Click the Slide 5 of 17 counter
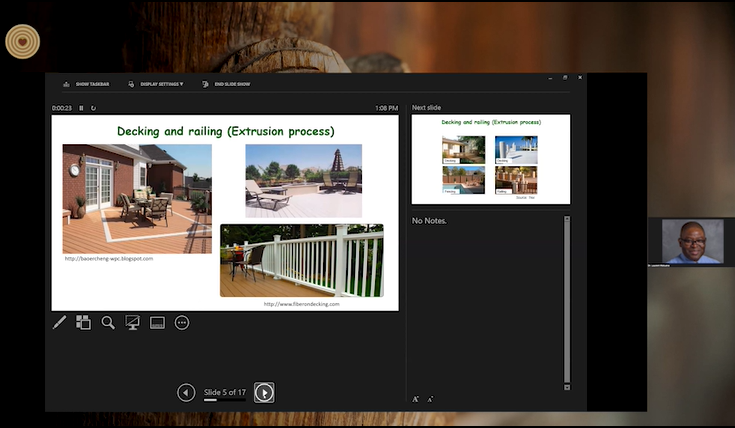735x428 pixels. click(x=225, y=392)
